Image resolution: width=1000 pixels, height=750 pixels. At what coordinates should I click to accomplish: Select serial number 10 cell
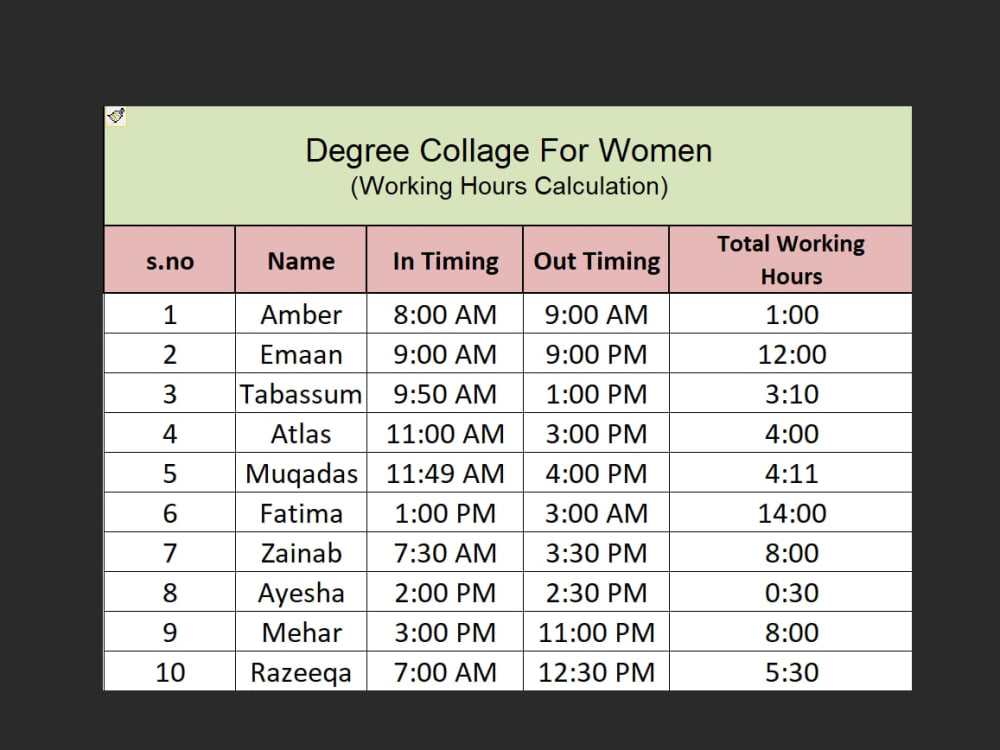point(170,672)
